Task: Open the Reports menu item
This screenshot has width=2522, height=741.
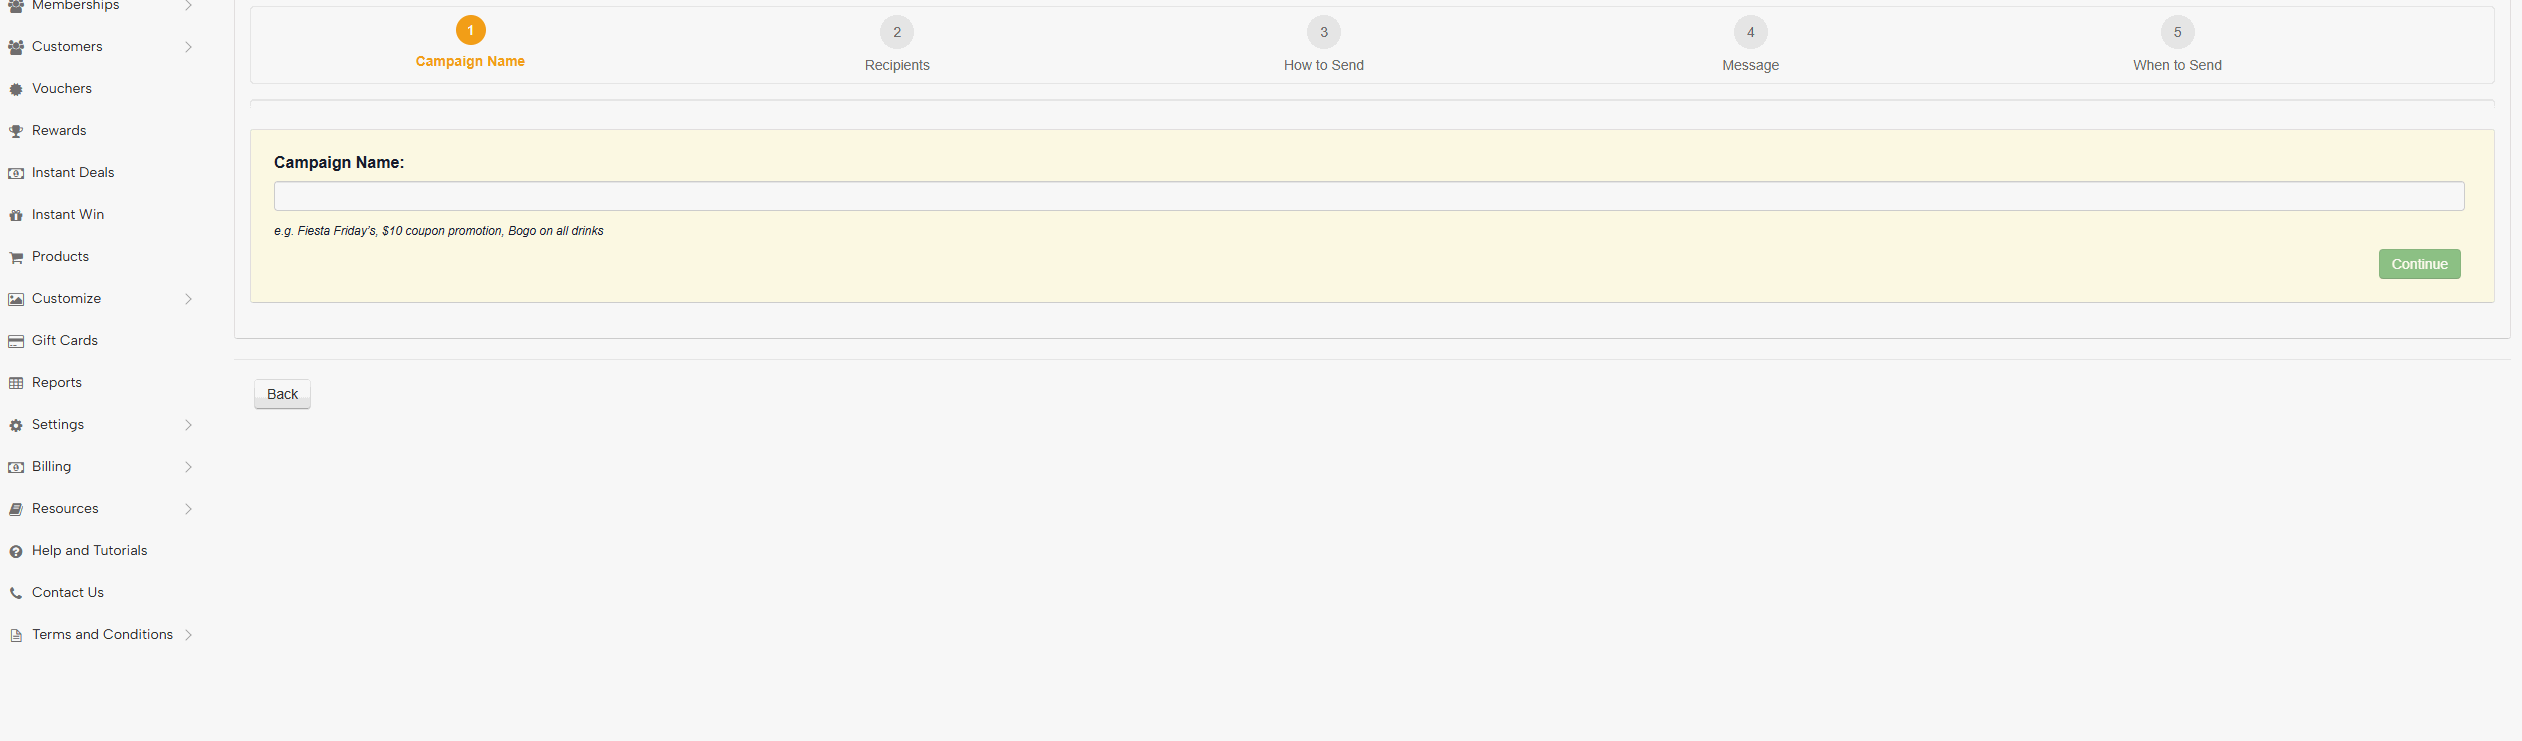Action: [57, 382]
